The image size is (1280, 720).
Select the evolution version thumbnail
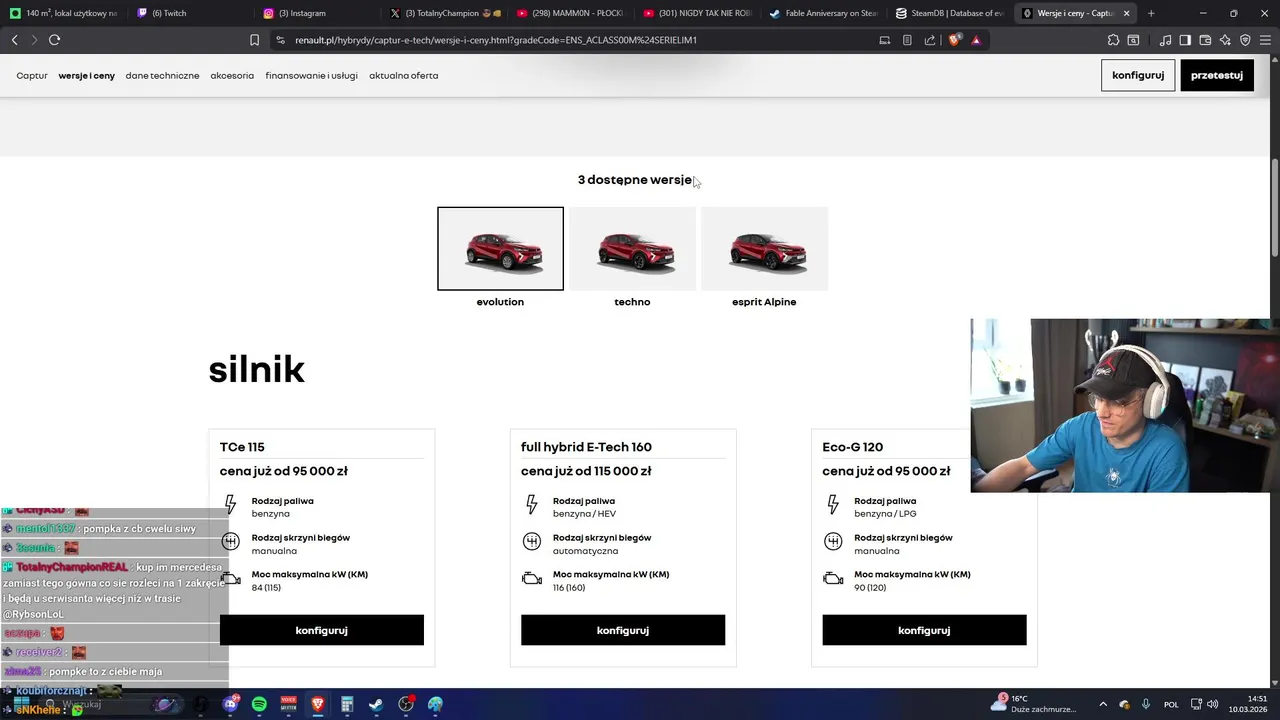click(x=500, y=249)
